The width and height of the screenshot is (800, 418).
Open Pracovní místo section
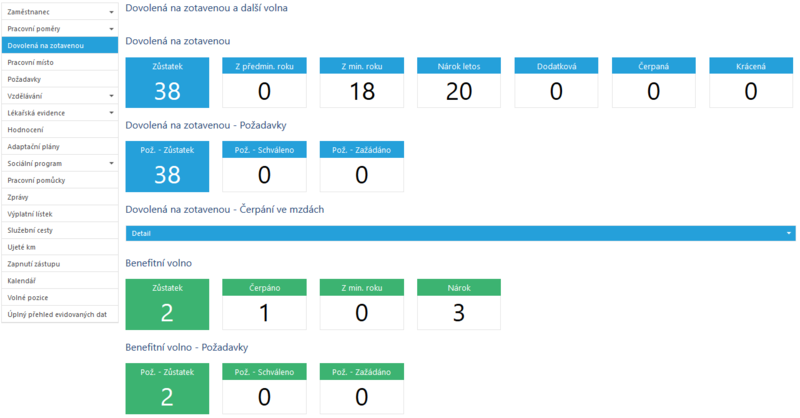60,62
